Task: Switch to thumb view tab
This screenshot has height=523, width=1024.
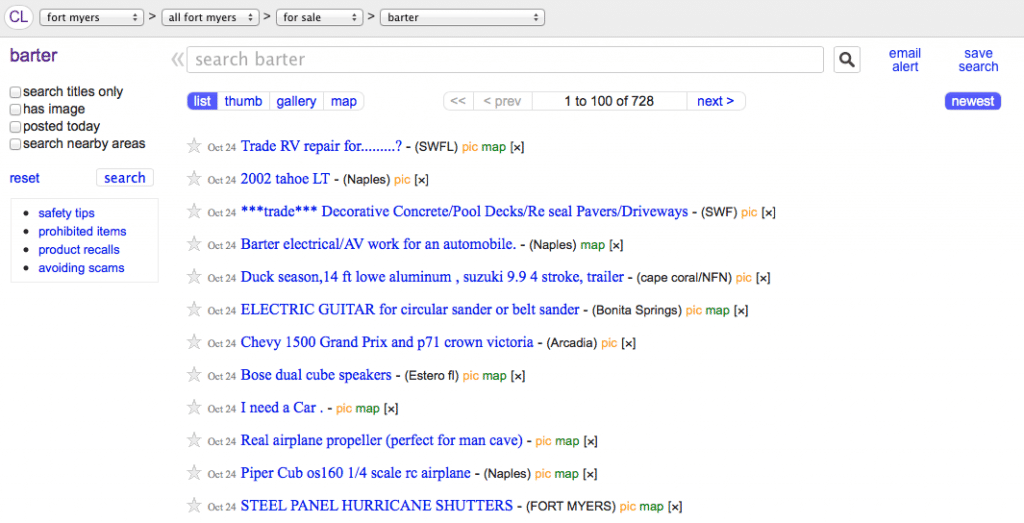Action: click(x=243, y=101)
